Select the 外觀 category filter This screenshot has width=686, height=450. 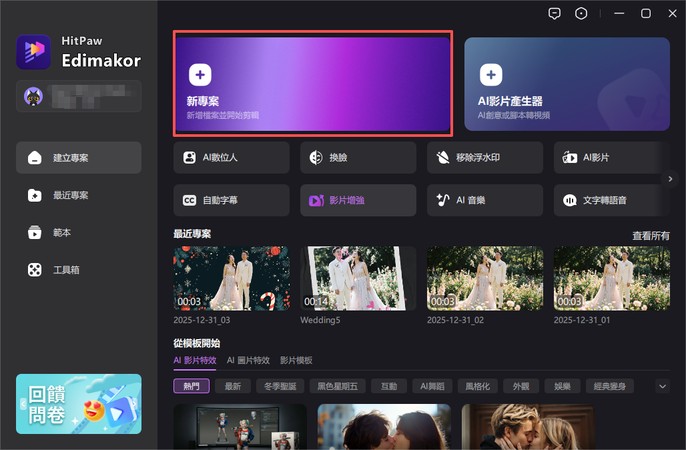coord(521,386)
